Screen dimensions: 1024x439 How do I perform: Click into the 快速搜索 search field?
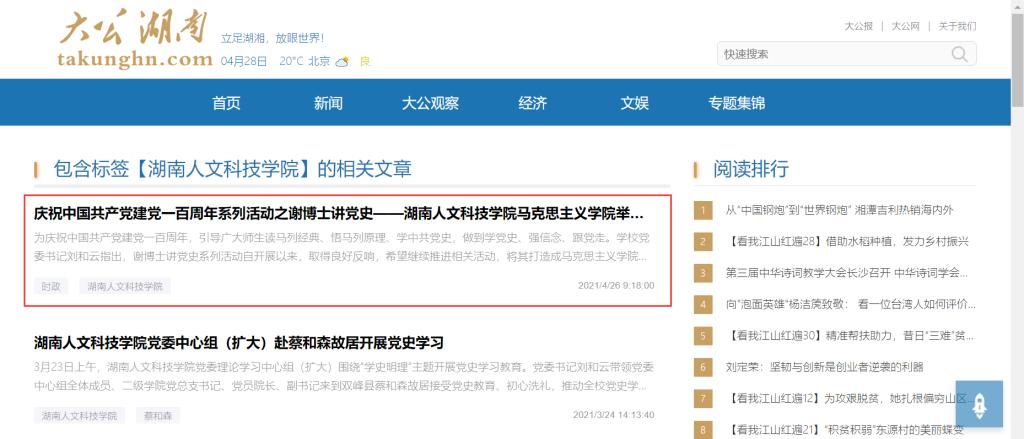pos(830,54)
